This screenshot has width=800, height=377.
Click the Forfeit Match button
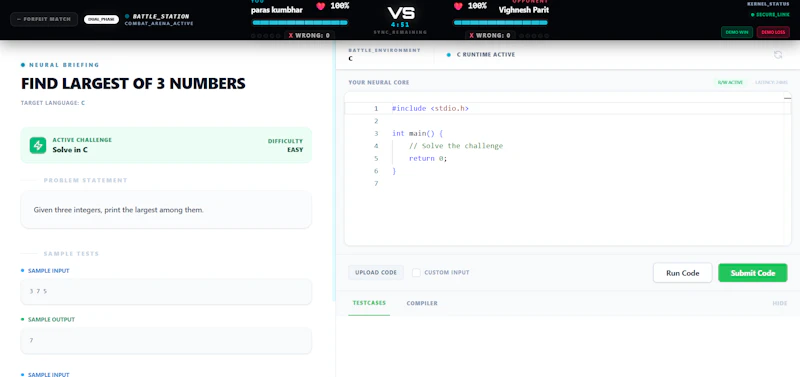[x=44, y=19]
